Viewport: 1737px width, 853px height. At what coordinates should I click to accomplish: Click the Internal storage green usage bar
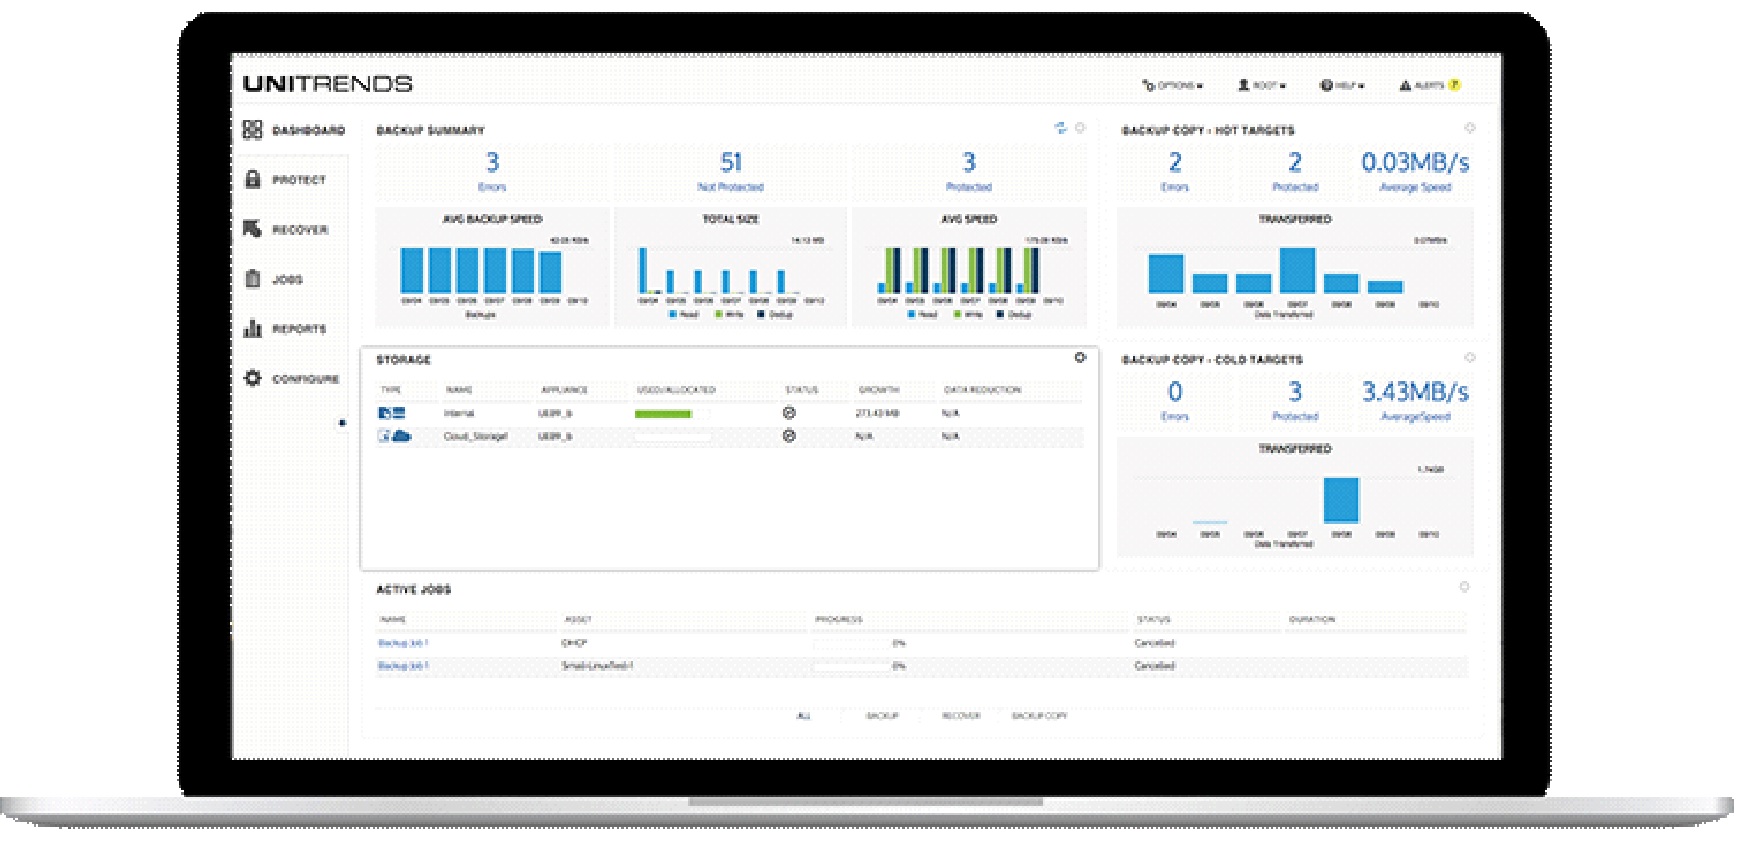664,413
